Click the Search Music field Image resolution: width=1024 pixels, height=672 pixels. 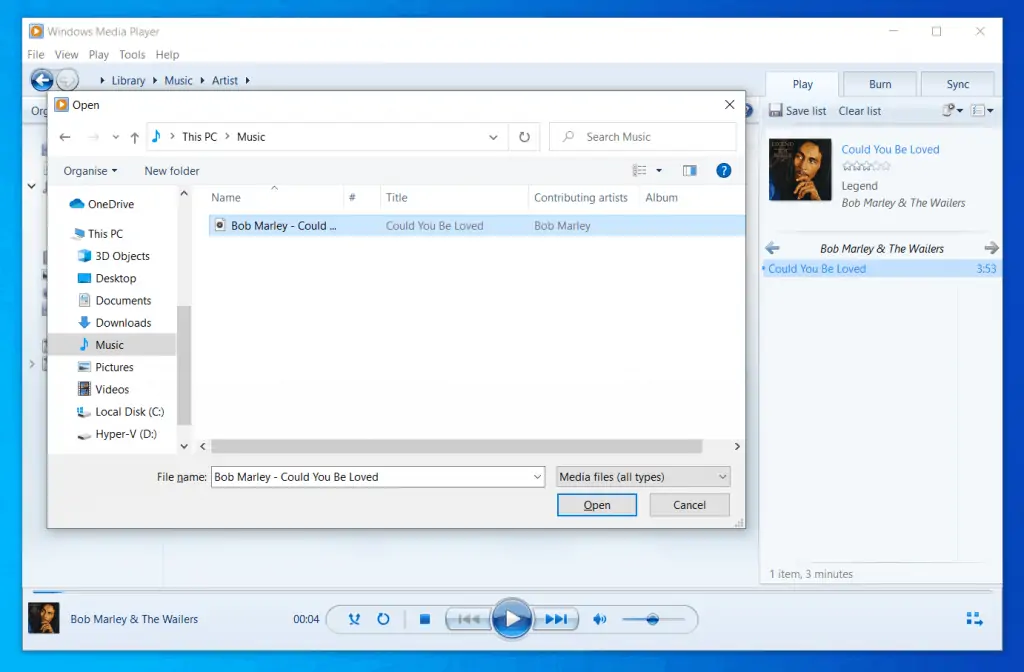tap(643, 137)
